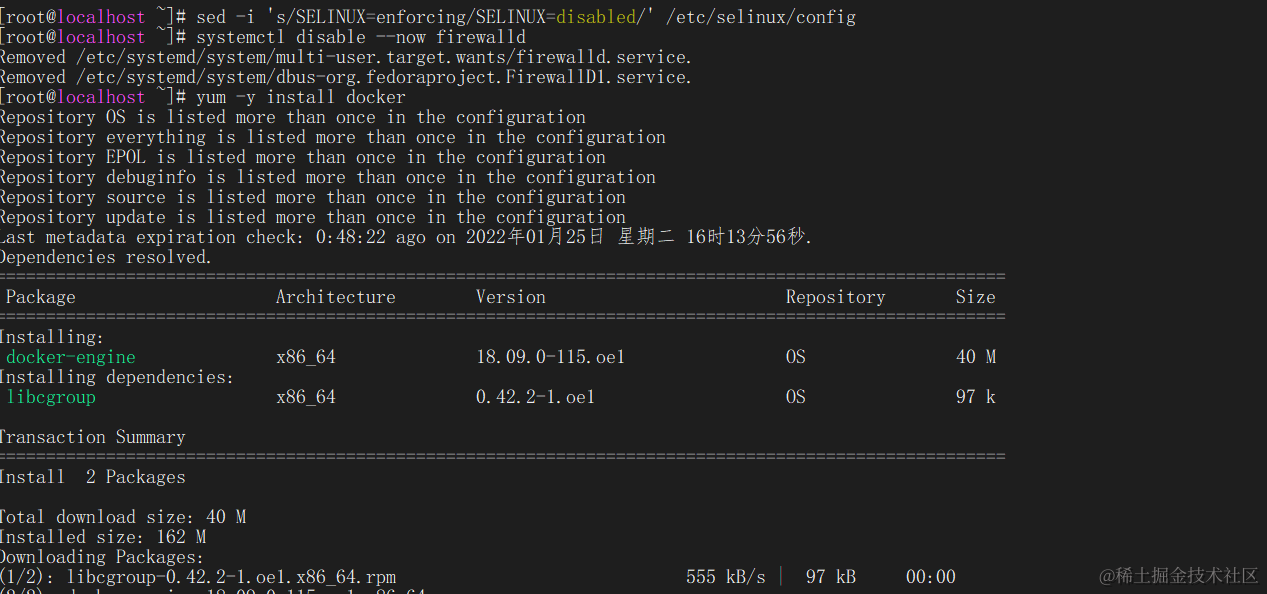Click 'Repository everything is listed' warning line
The image size is (1267, 594).
pyautogui.click(x=333, y=137)
